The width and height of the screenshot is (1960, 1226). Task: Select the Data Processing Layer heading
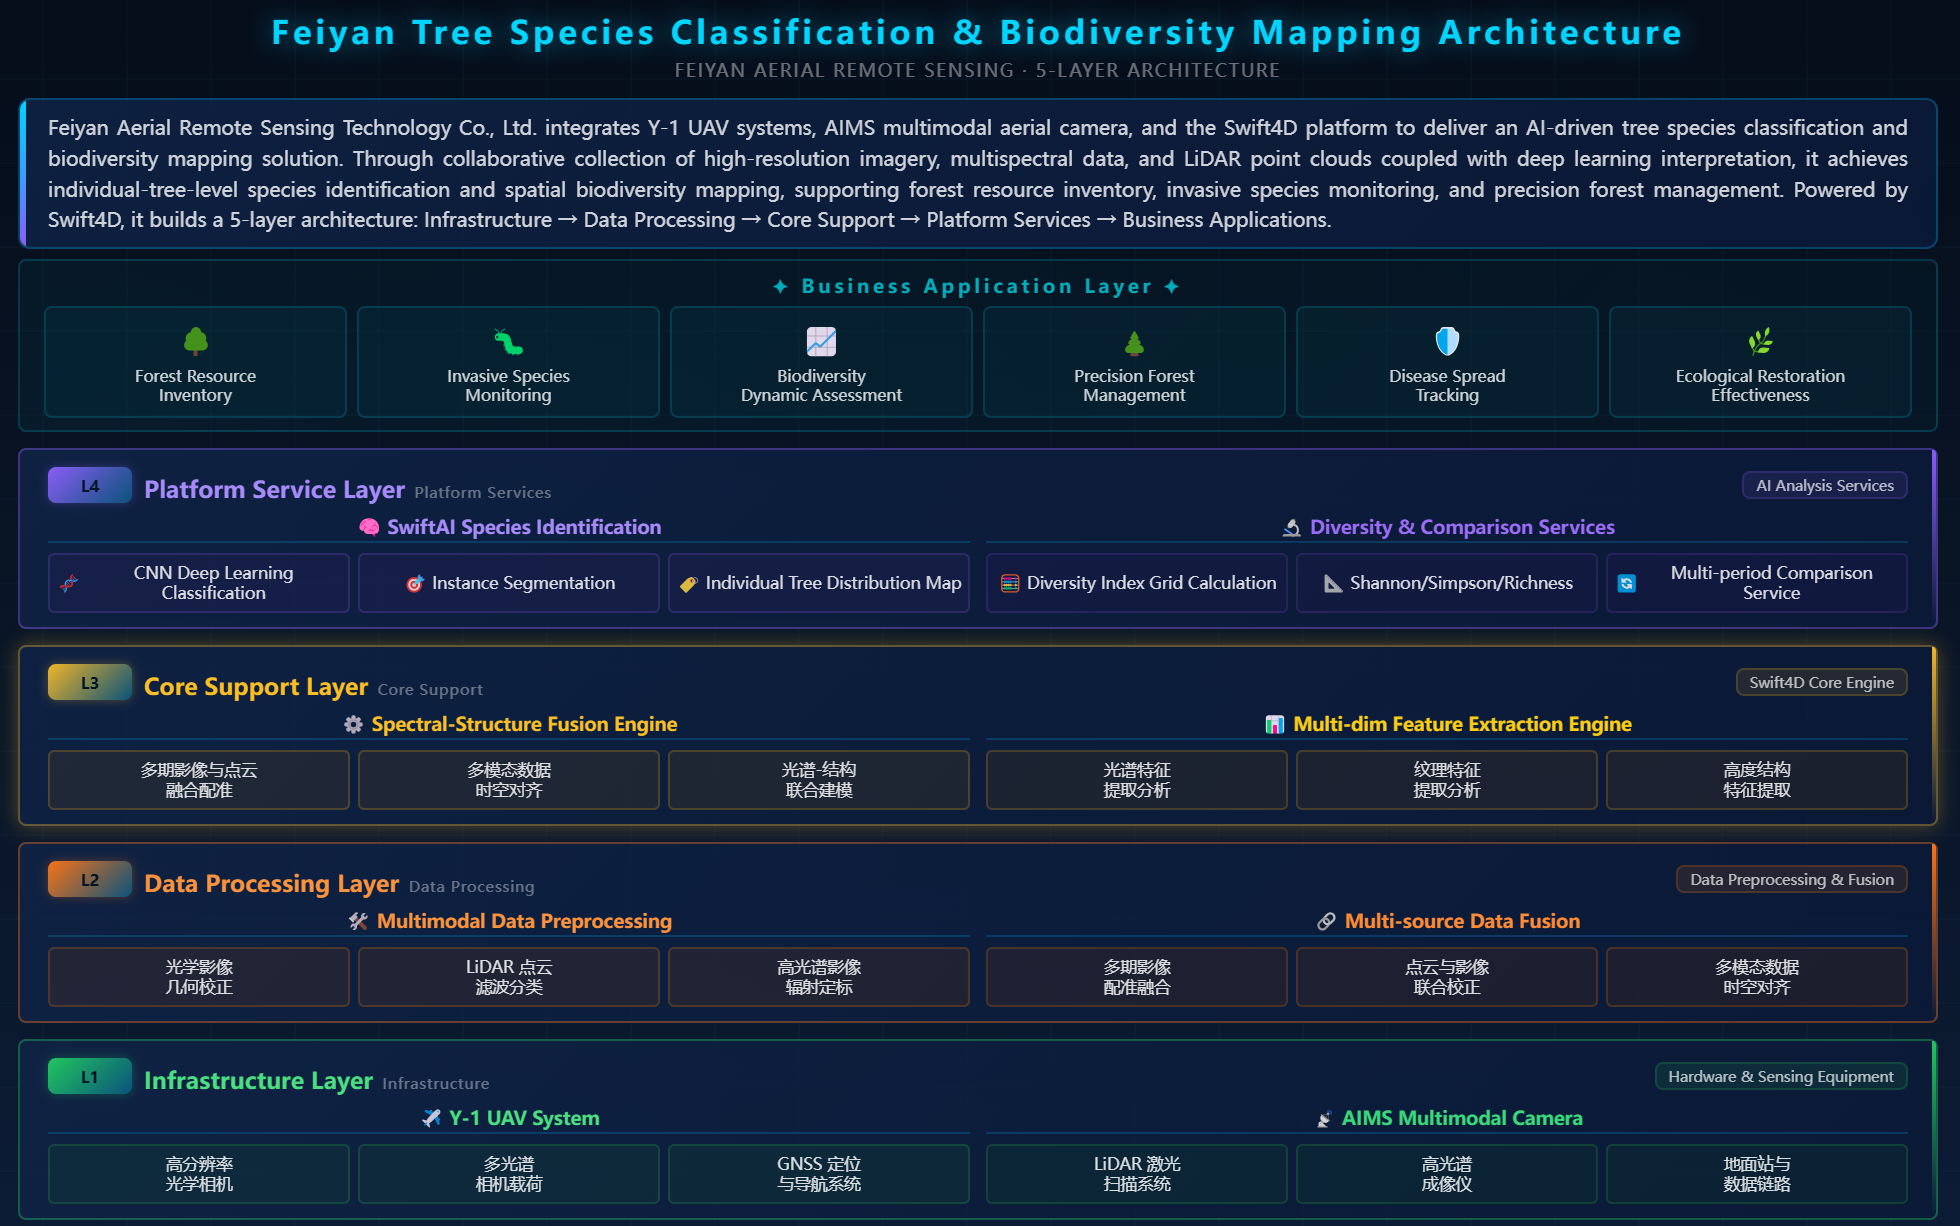[x=272, y=883]
